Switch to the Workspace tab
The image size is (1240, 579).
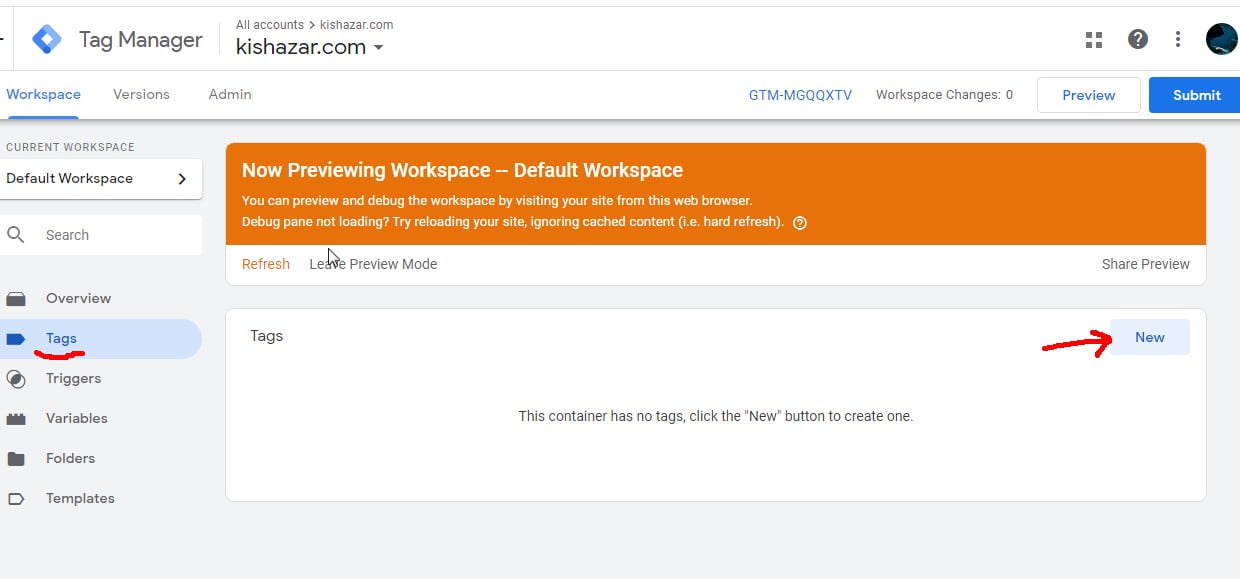tap(43, 94)
